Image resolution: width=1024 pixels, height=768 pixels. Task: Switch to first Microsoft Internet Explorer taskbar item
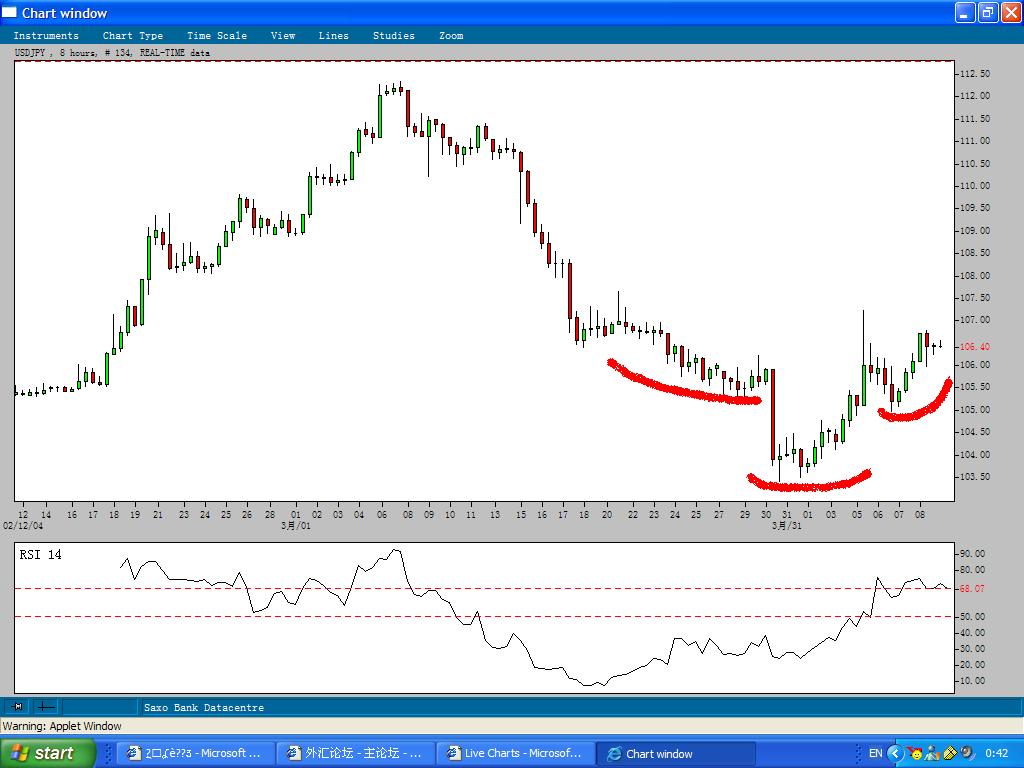(x=194, y=754)
